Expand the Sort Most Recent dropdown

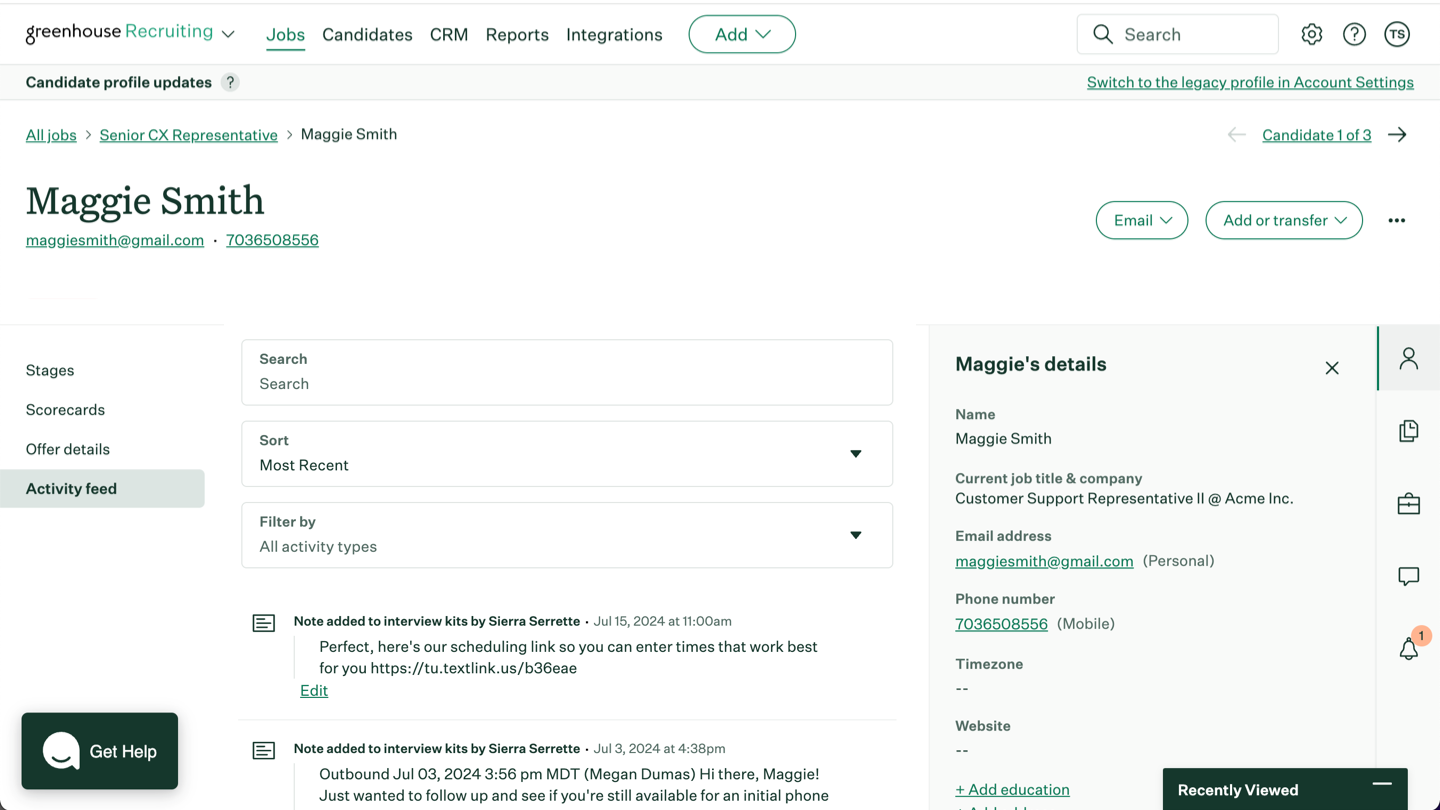566,454
